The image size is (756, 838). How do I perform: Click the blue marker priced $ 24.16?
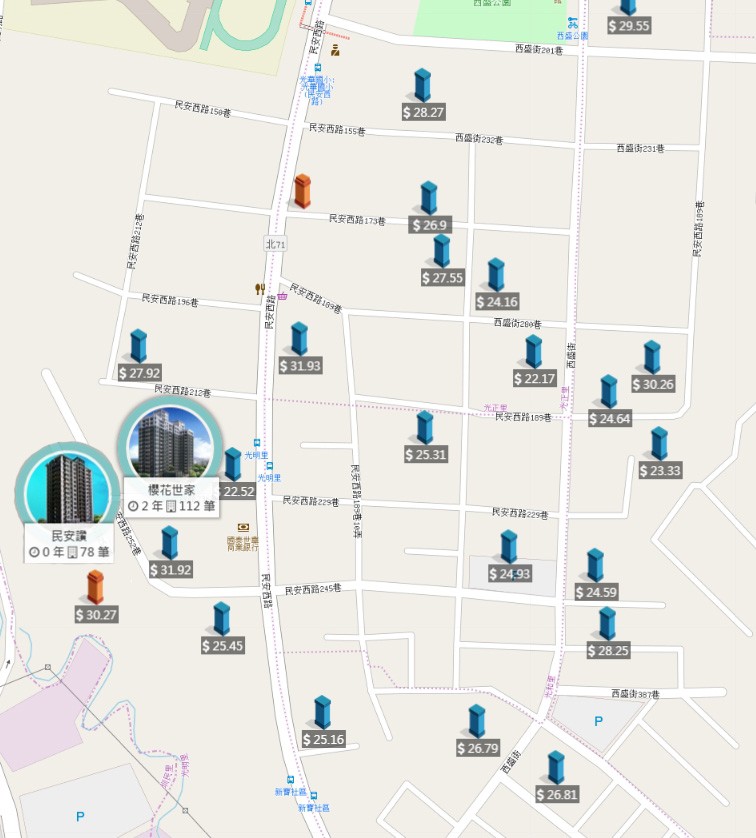tap(496, 275)
